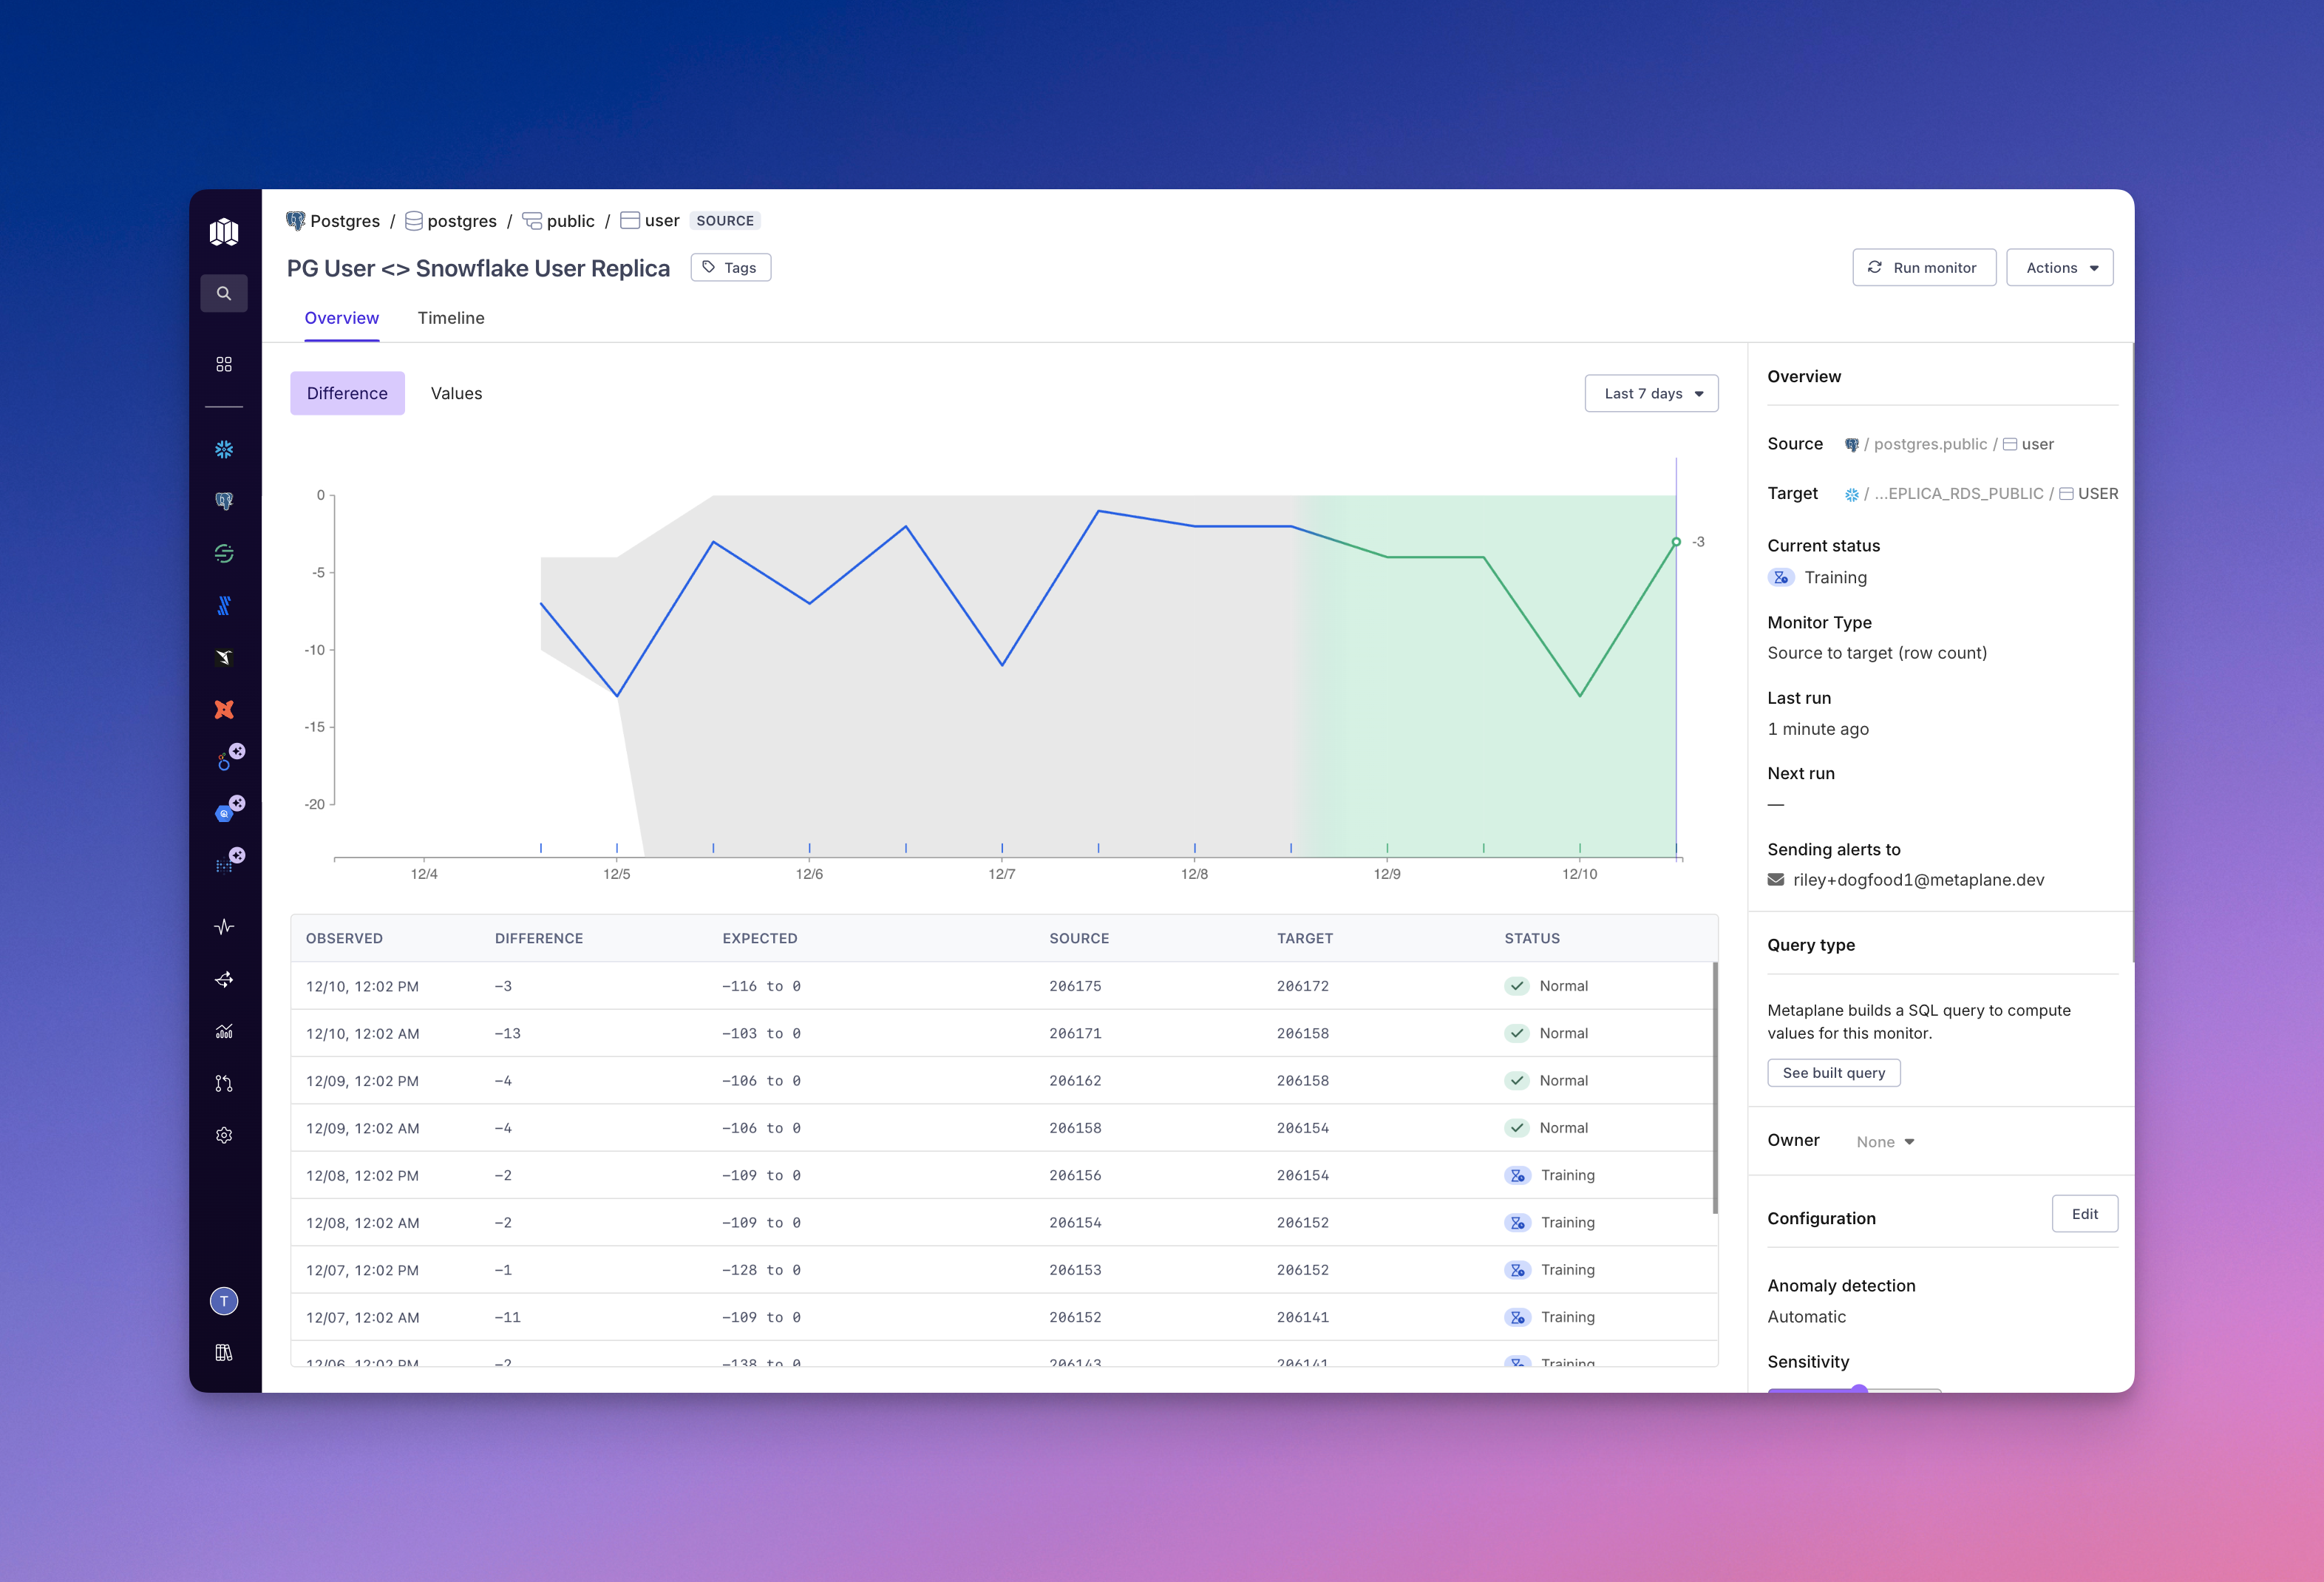The height and width of the screenshot is (1582, 2324).
Task: Click the row observed 12/09, 12:02 PM
Action: click(x=1002, y=1081)
